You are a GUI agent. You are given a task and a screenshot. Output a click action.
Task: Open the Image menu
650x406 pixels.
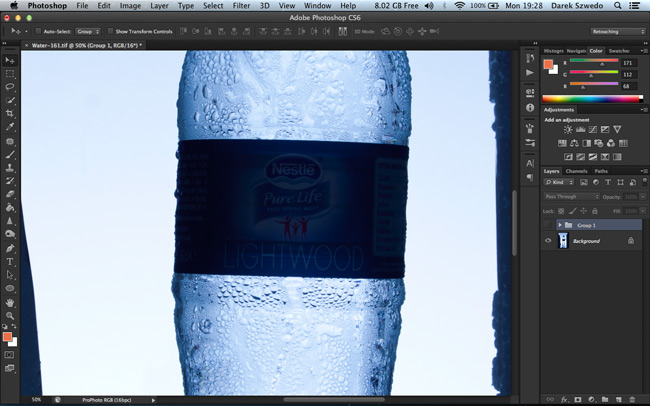pos(130,6)
